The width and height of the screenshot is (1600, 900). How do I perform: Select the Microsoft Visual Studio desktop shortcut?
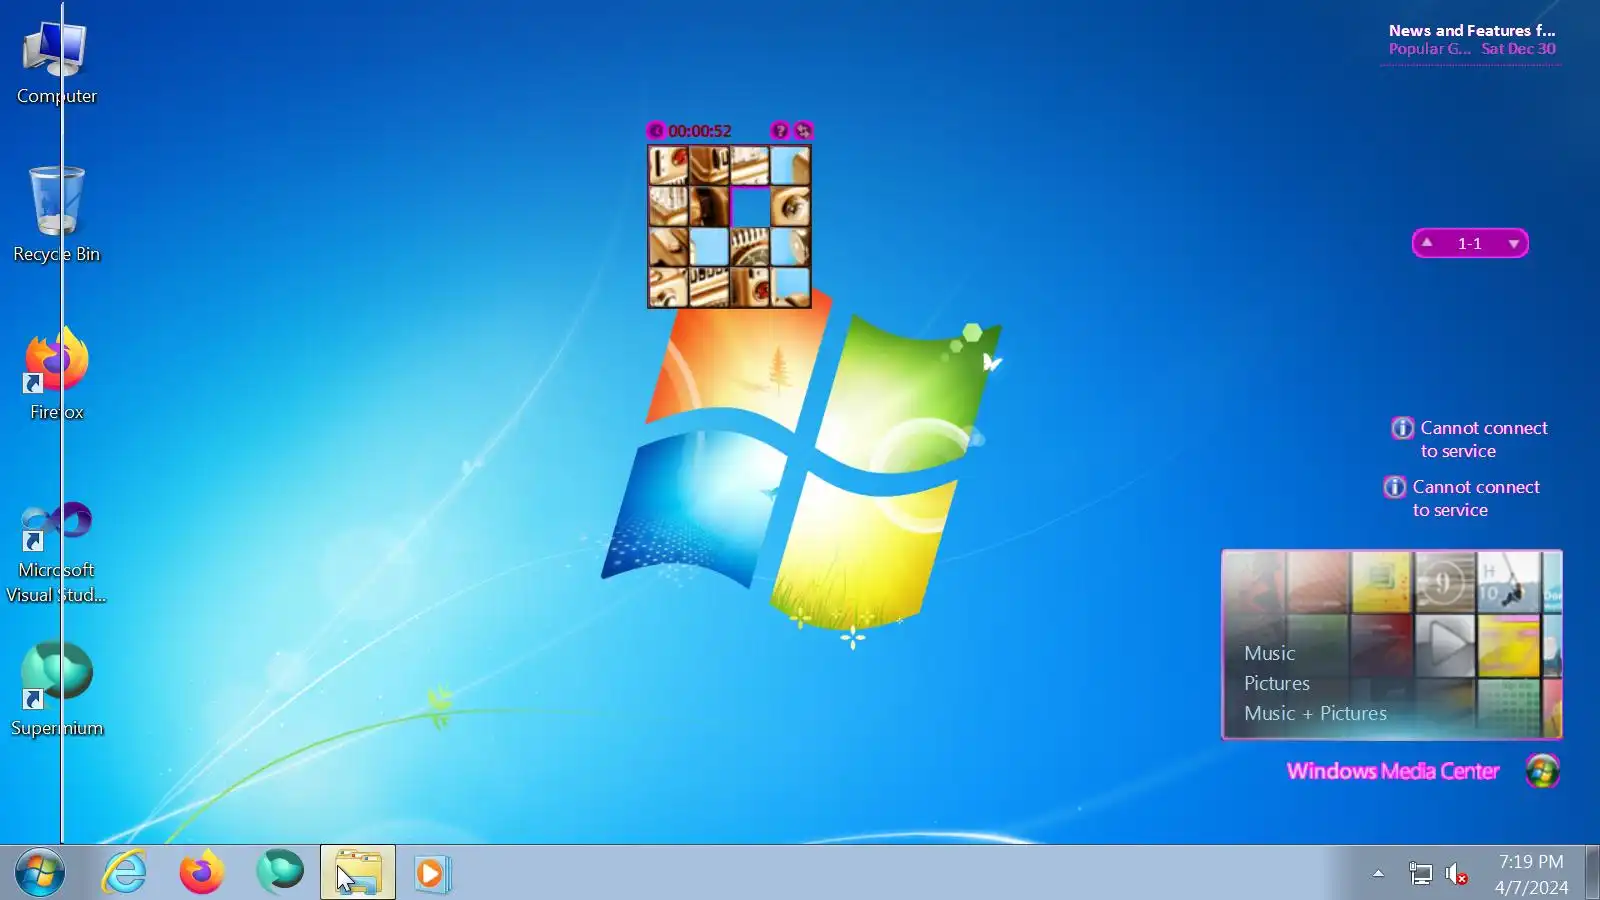tap(56, 552)
